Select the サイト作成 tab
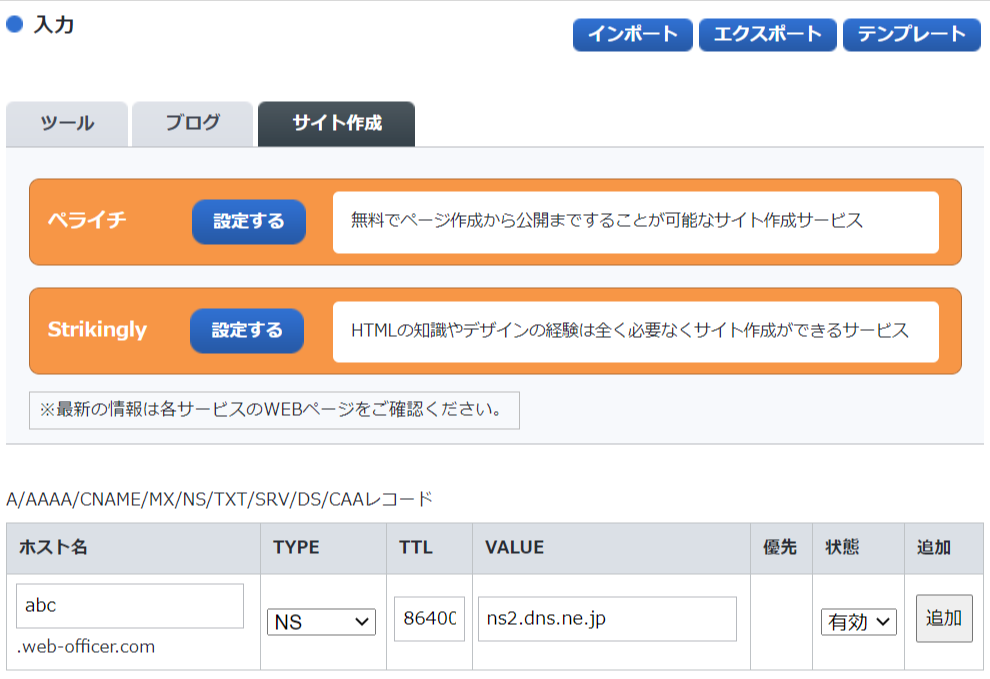The width and height of the screenshot is (990, 679). pos(337,124)
